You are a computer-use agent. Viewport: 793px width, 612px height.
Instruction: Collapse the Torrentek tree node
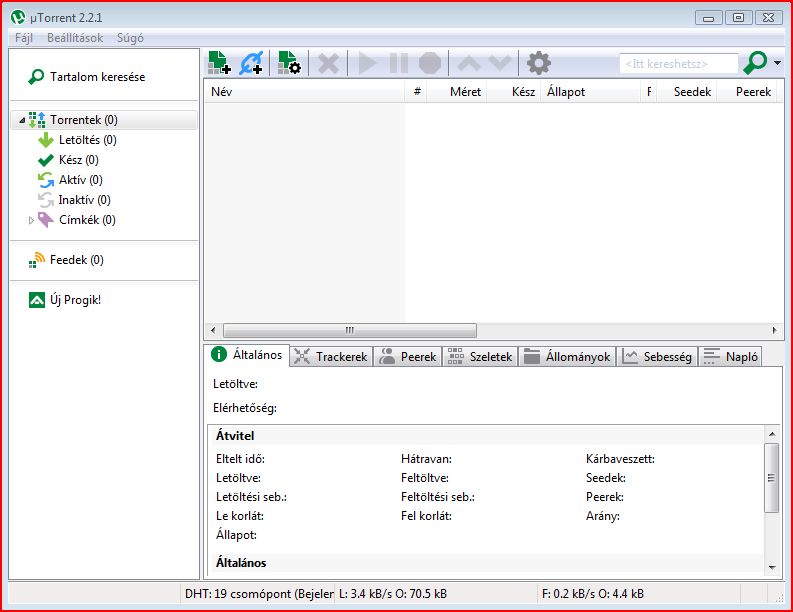click(x=22, y=120)
